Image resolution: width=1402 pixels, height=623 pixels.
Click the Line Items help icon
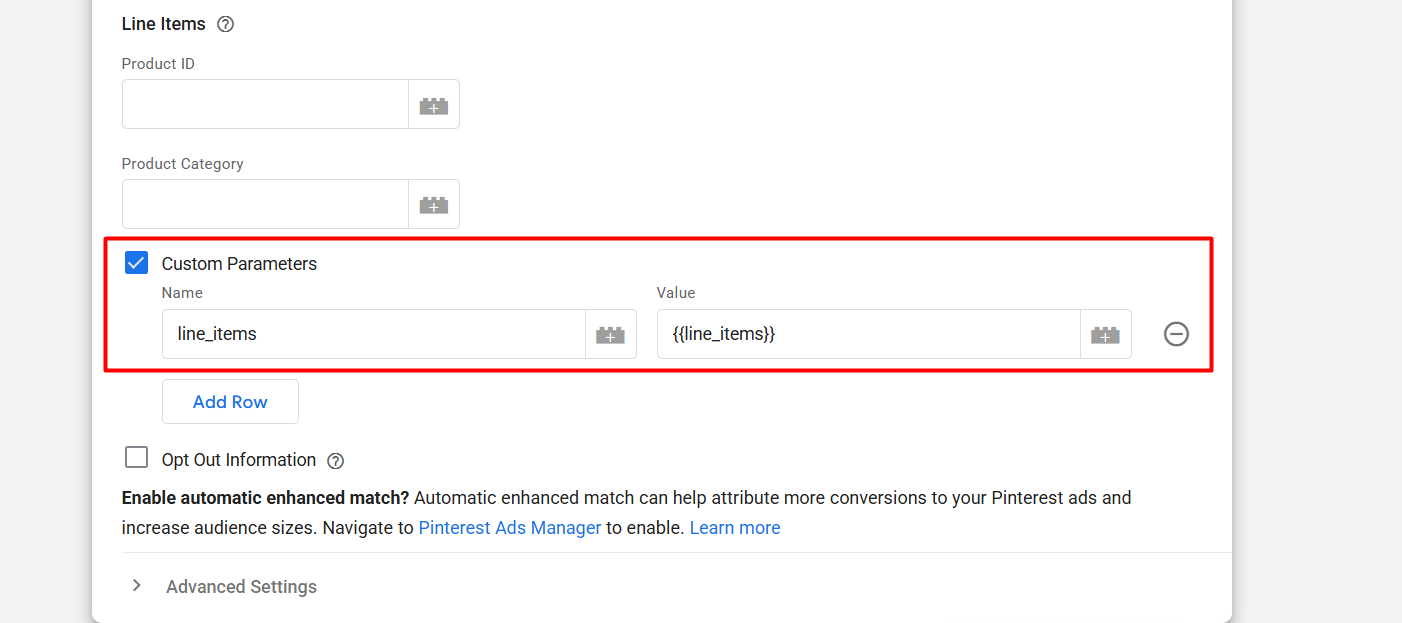point(225,24)
